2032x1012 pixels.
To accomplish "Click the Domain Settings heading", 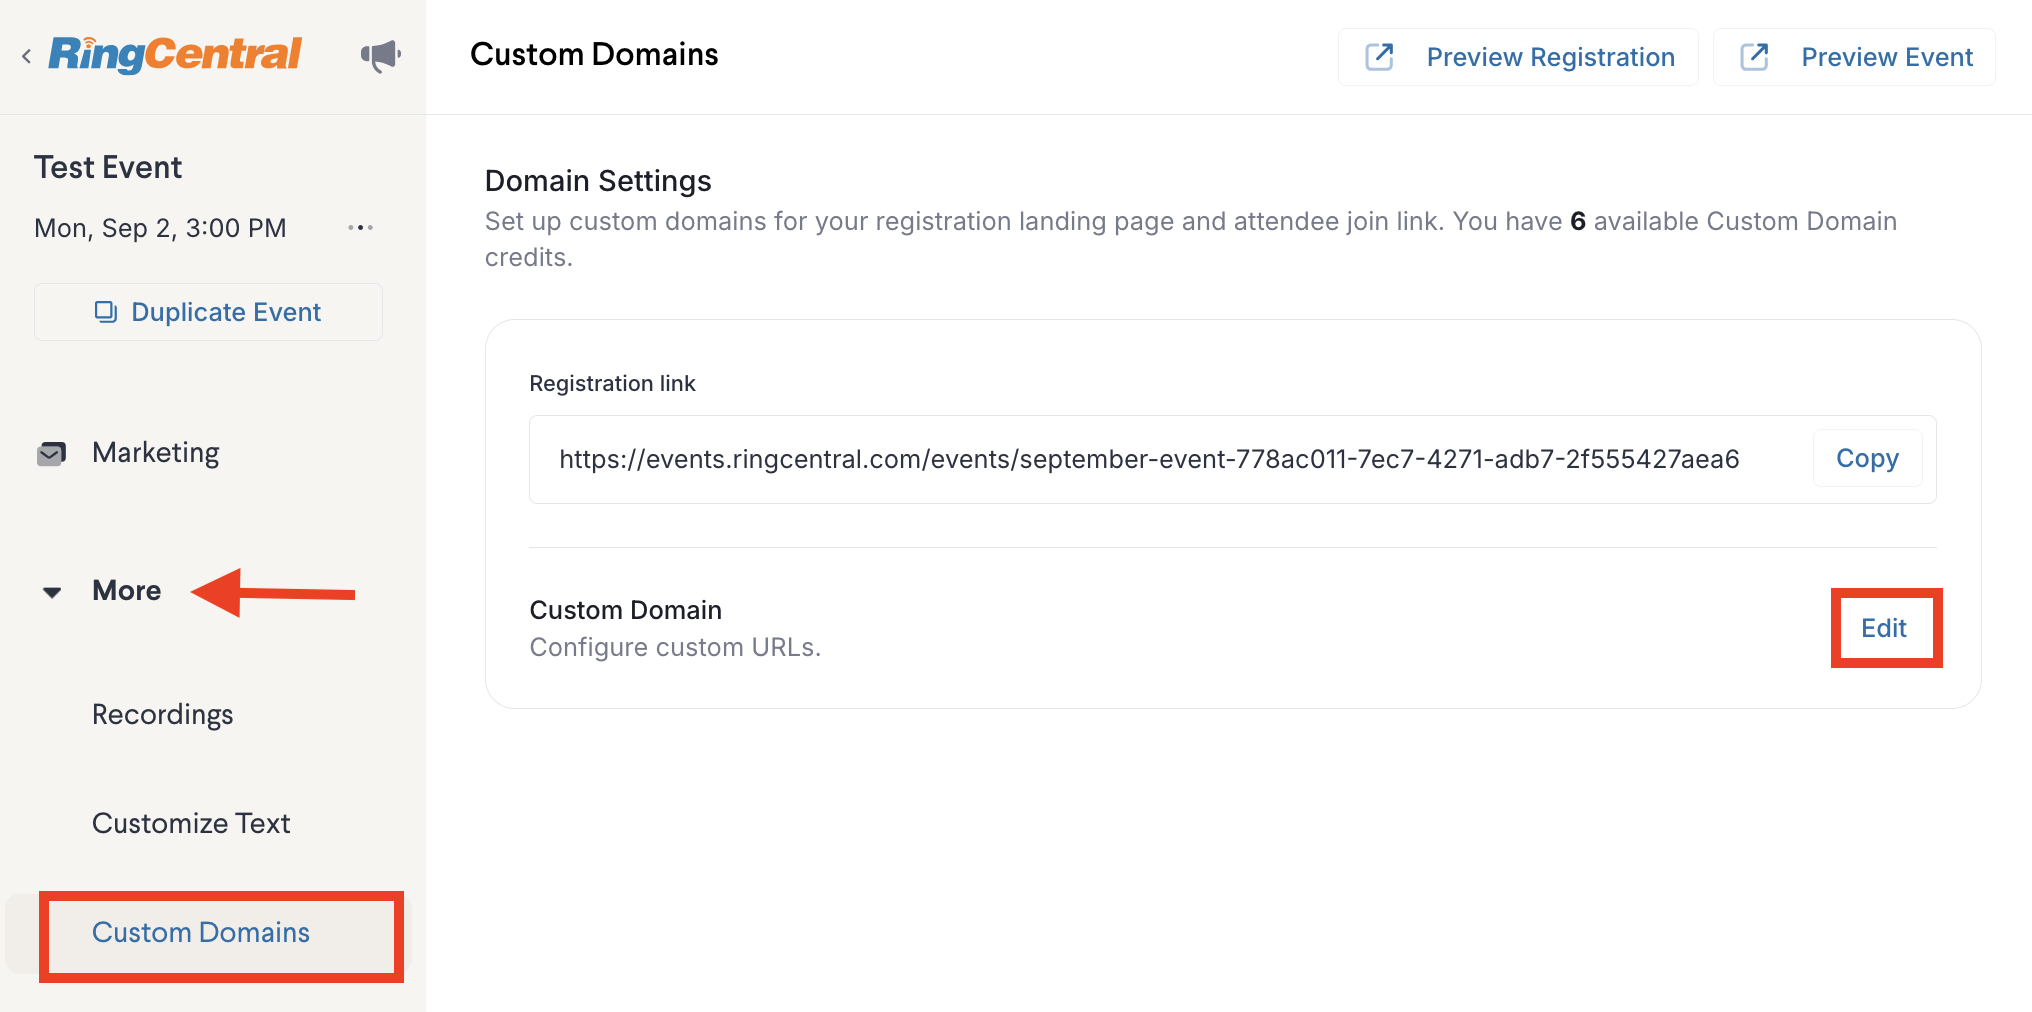I will point(598,181).
